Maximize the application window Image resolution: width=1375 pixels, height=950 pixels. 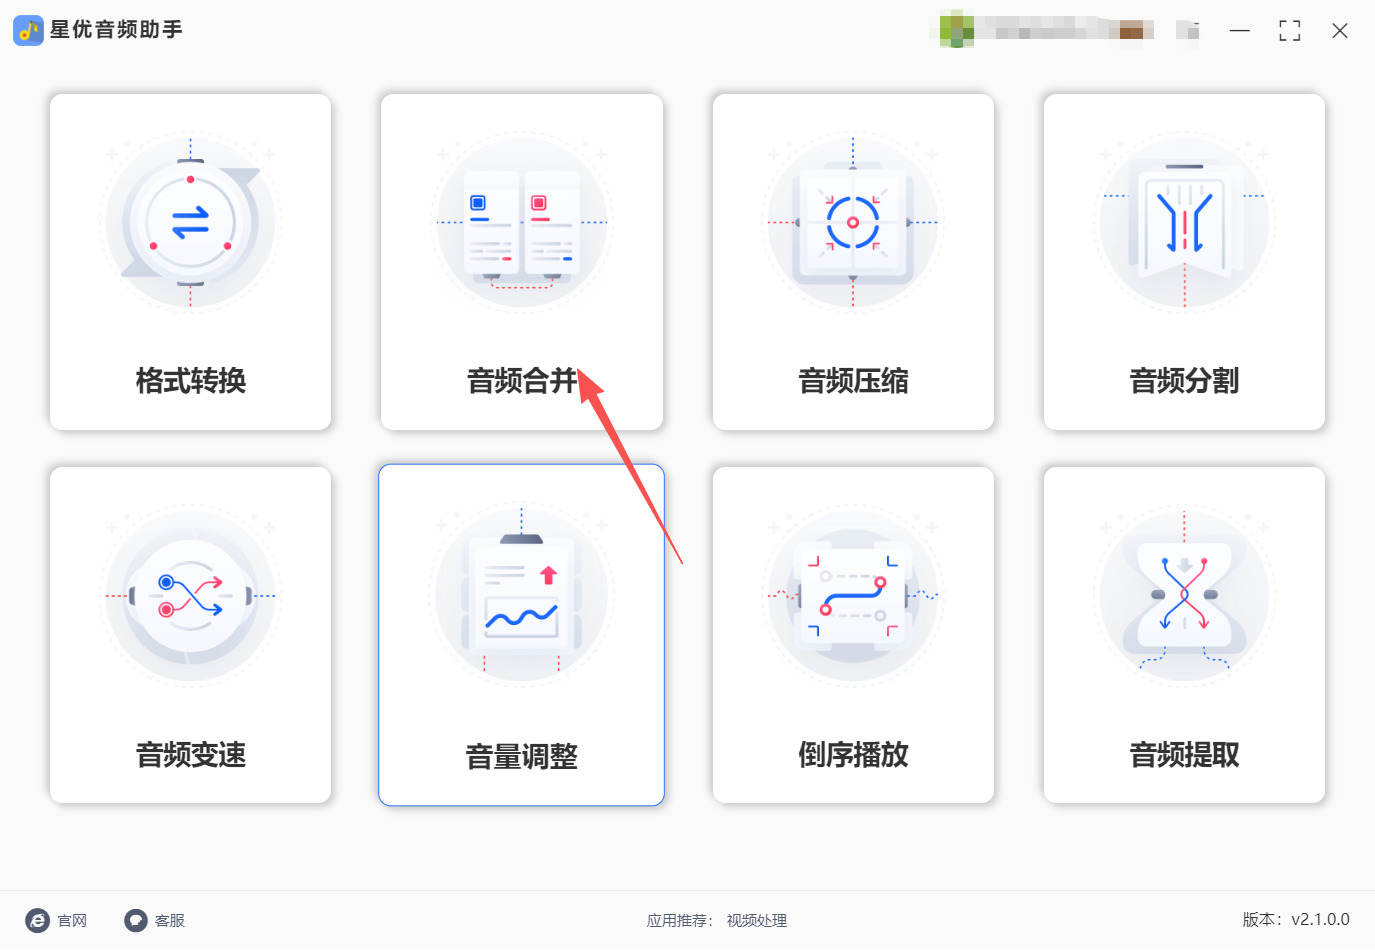pyautogui.click(x=1290, y=31)
